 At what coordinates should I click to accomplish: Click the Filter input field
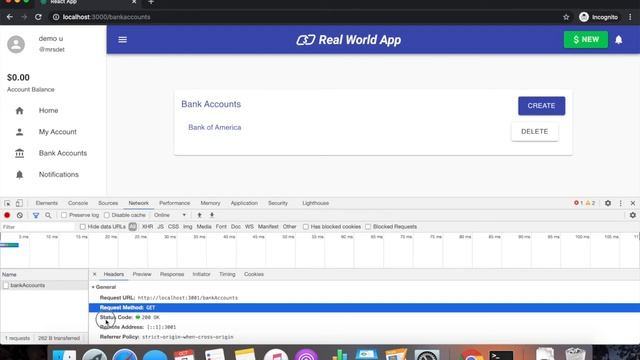(38, 227)
